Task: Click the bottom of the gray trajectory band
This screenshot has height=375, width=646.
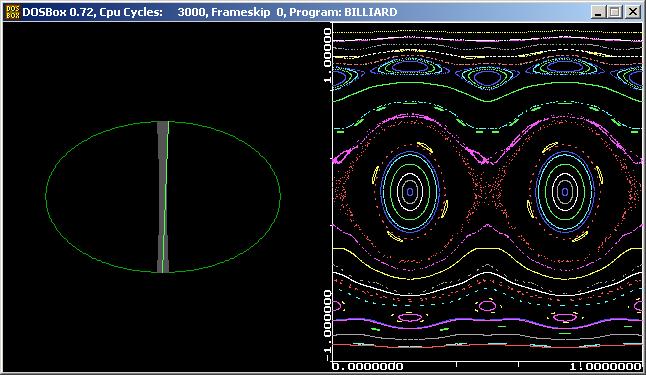Action: coord(163,270)
